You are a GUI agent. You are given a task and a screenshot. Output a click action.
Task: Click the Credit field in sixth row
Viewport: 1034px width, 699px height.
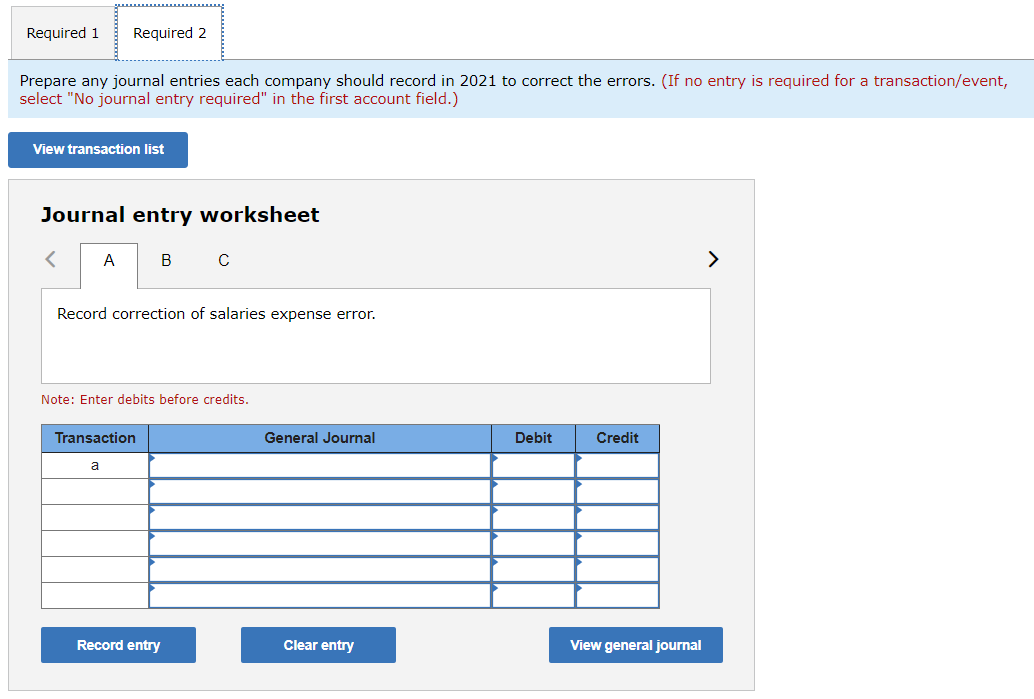click(x=617, y=595)
